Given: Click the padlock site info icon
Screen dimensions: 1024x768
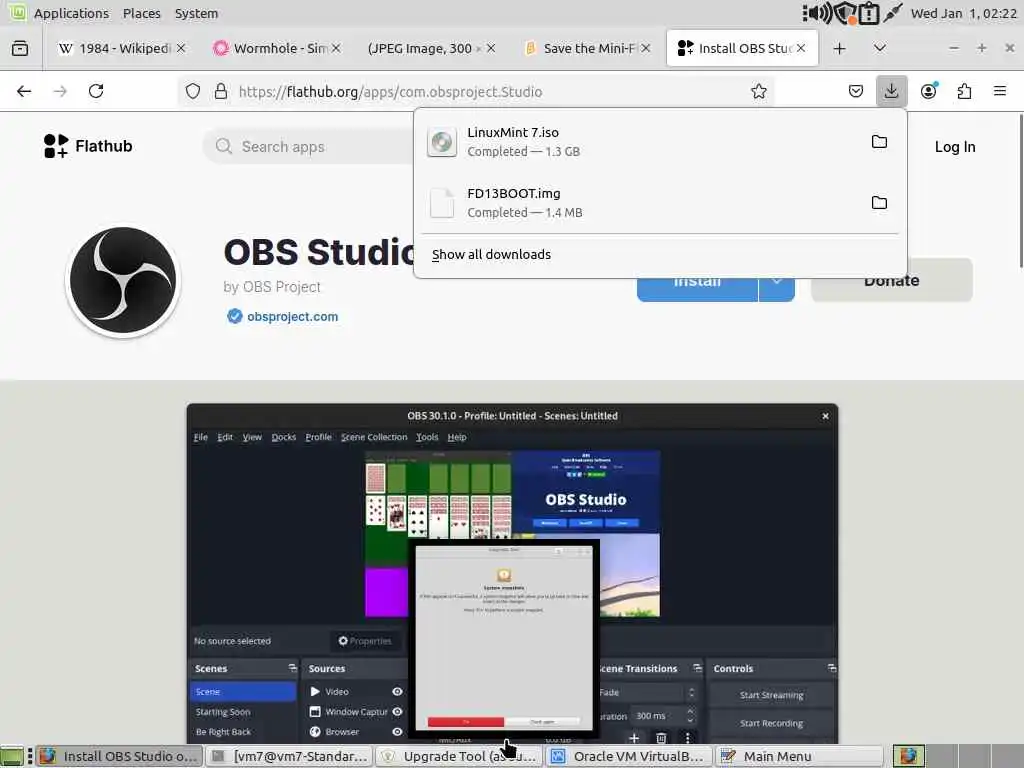Looking at the screenshot, I should point(221,91).
